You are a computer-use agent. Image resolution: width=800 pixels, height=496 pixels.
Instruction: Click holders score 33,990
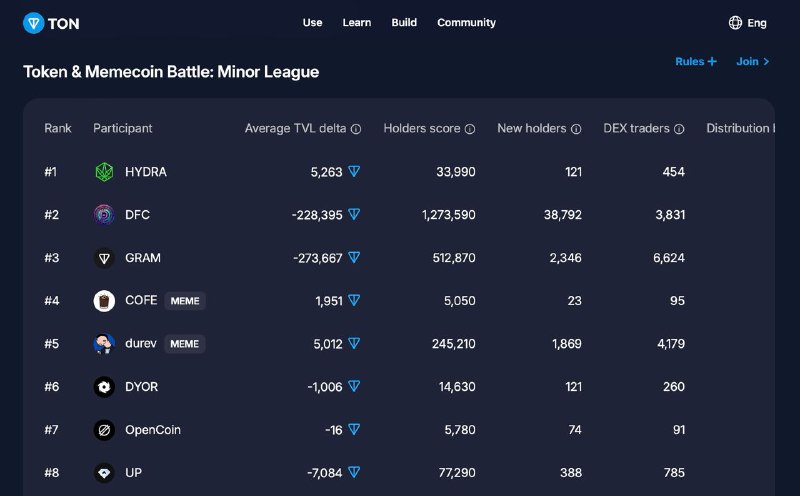click(456, 172)
